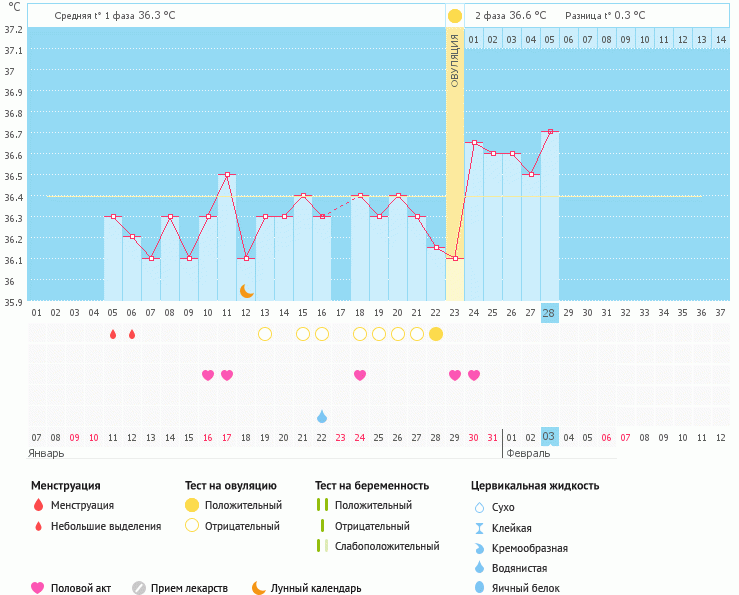The height and width of the screenshot is (595, 739).
Task: Click the 36.7 temperature point on day 28
Action: (549, 132)
